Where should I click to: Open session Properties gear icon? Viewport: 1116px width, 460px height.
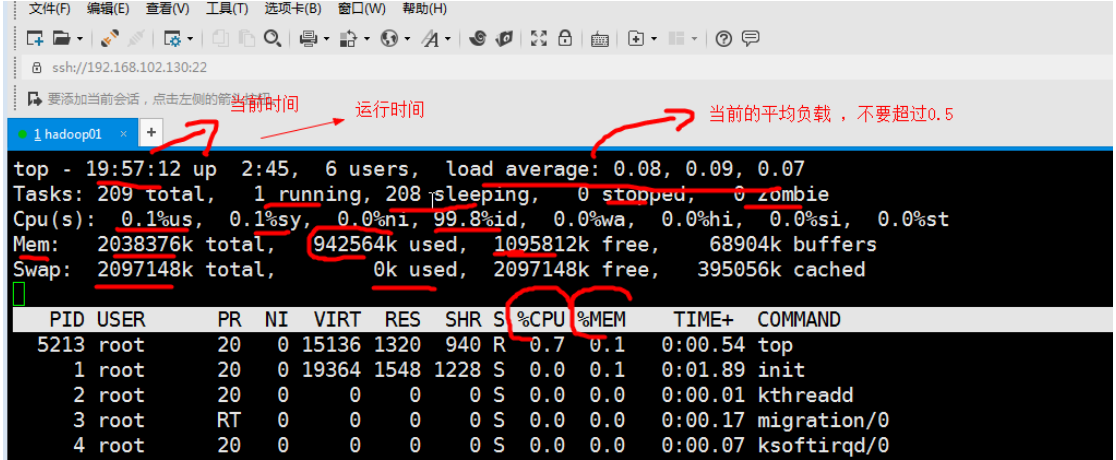pos(172,38)
